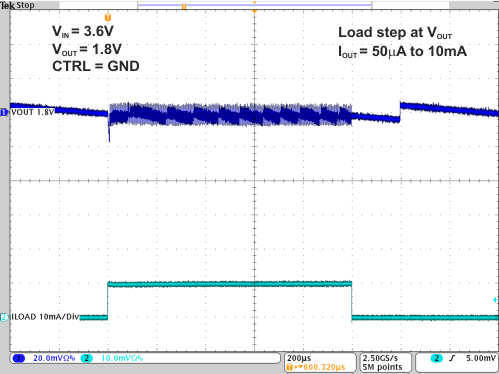
Task: Select channel 2 badge in readout bar
Action: [86, 358]
